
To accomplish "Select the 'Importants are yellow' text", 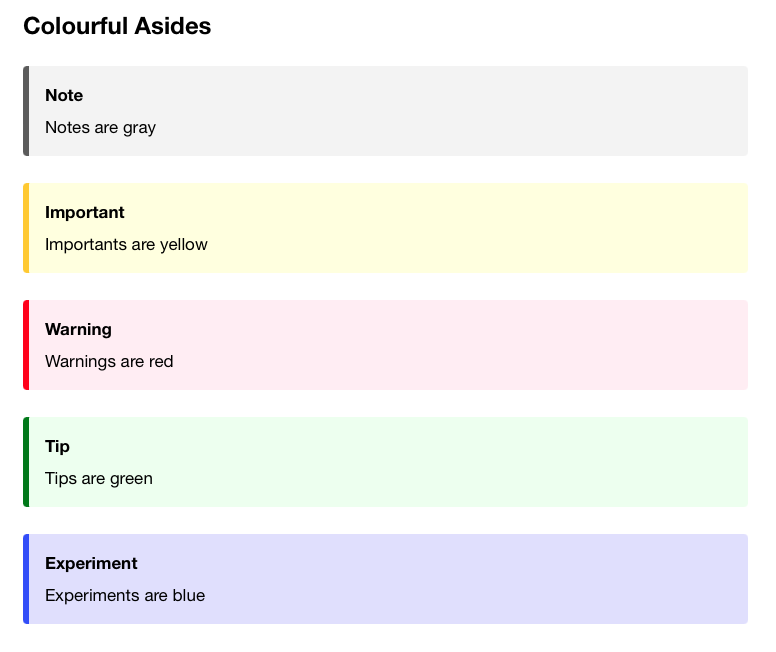I will click(x=126, y=245).
